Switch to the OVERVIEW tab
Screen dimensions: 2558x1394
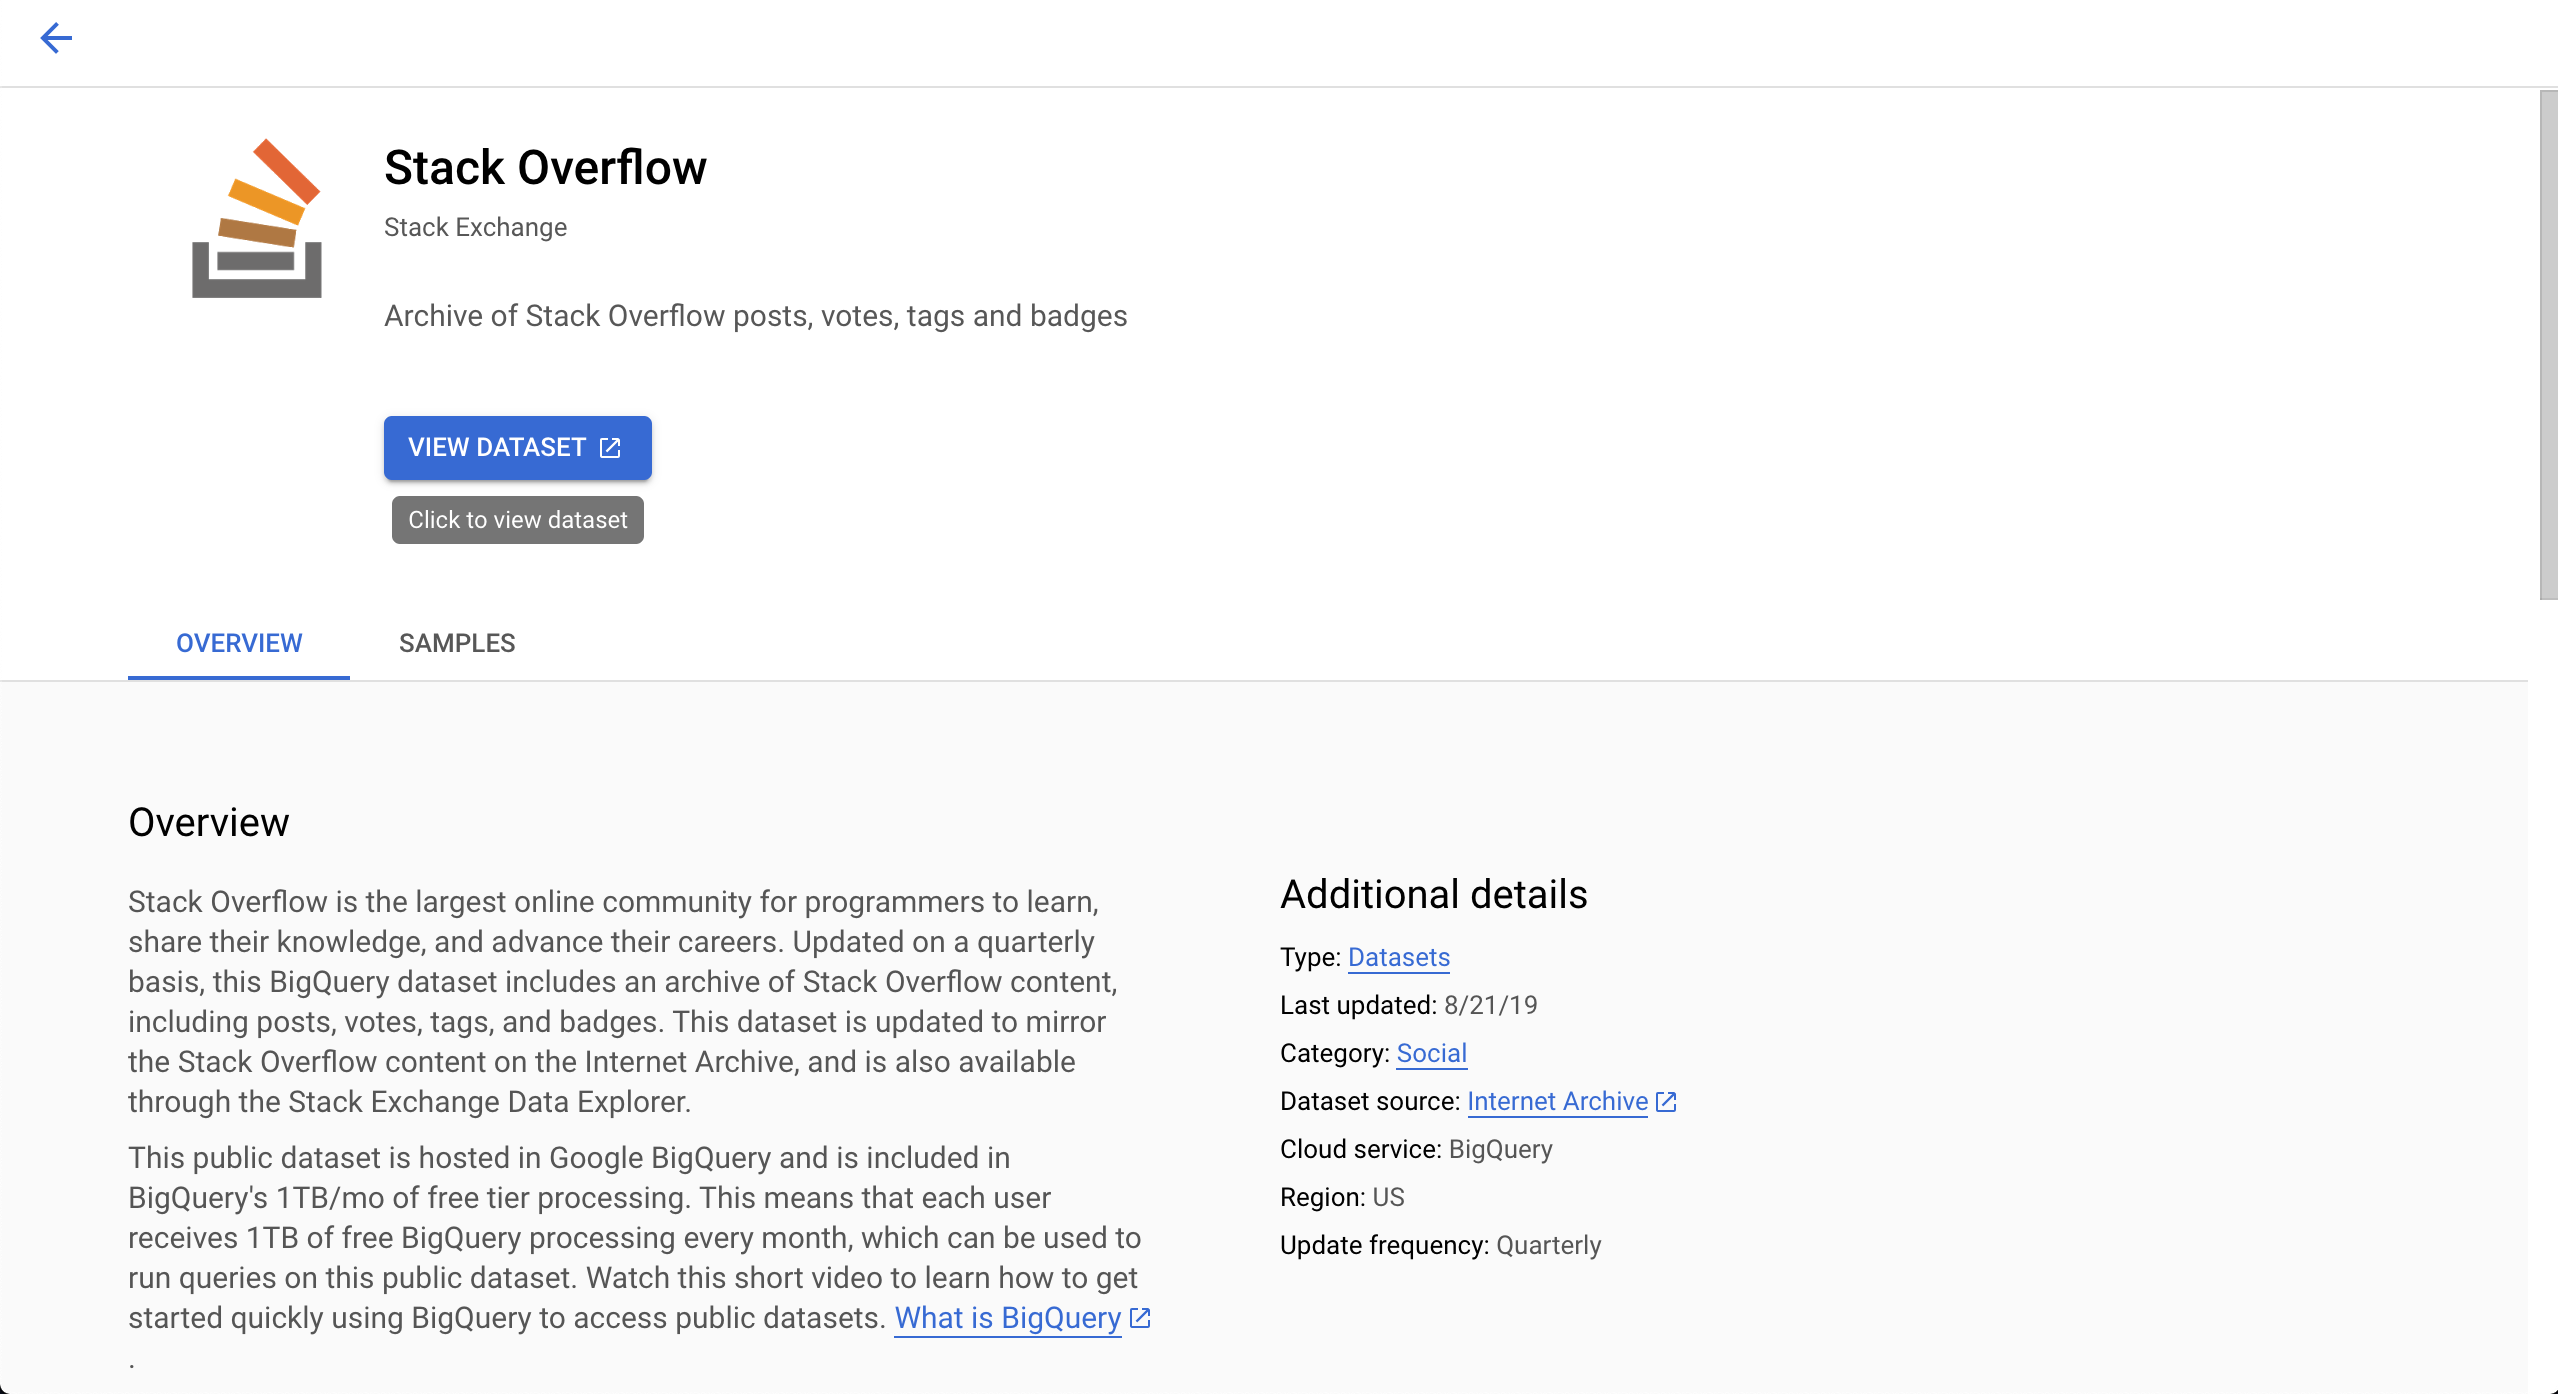[239, 643]
